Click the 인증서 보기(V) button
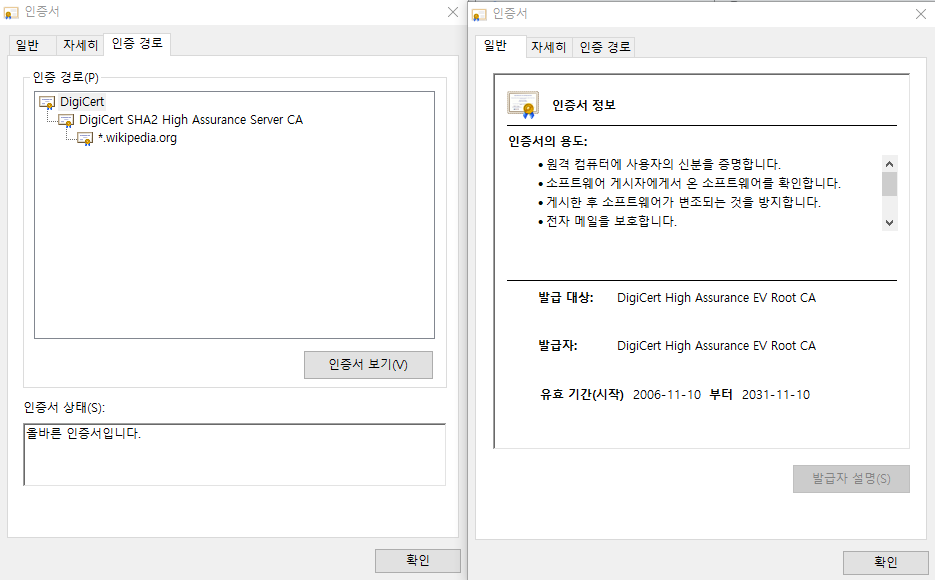The width and height of the screenshot is (935, 580). 368,365
